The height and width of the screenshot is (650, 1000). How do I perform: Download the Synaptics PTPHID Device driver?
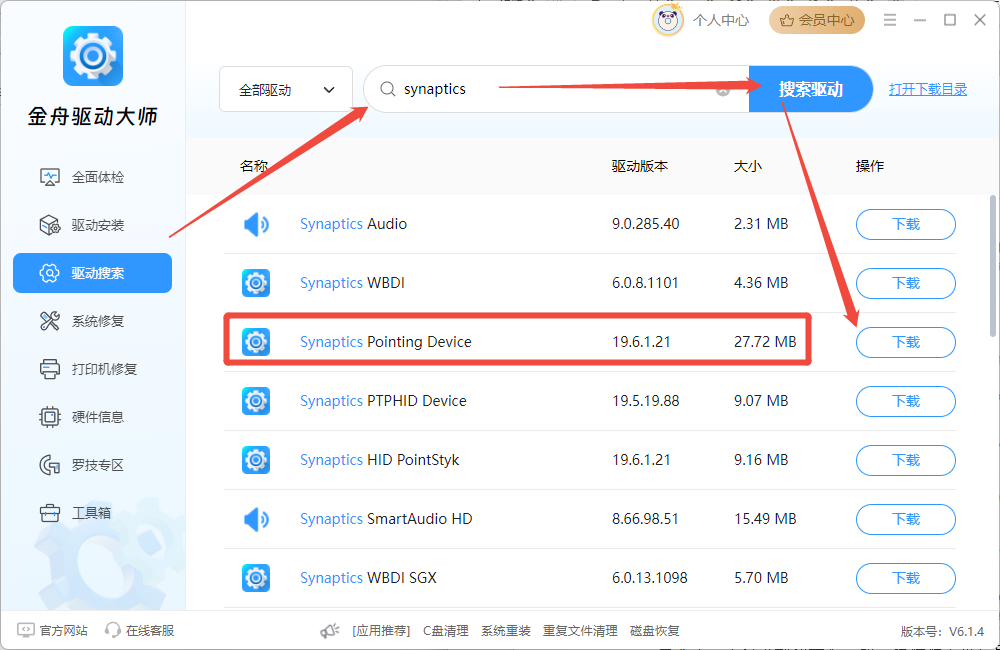(906, 401)
